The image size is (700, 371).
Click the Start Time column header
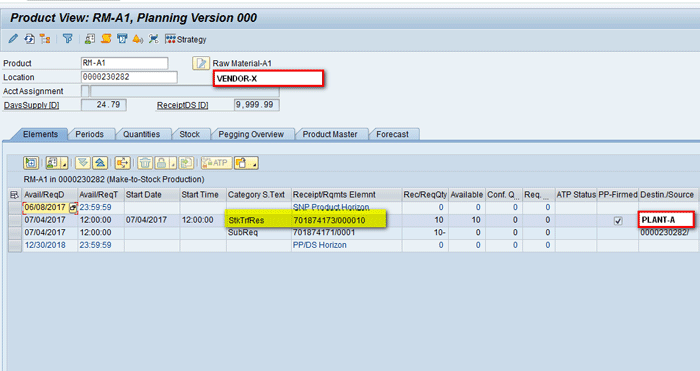click(x=203, y=195)
